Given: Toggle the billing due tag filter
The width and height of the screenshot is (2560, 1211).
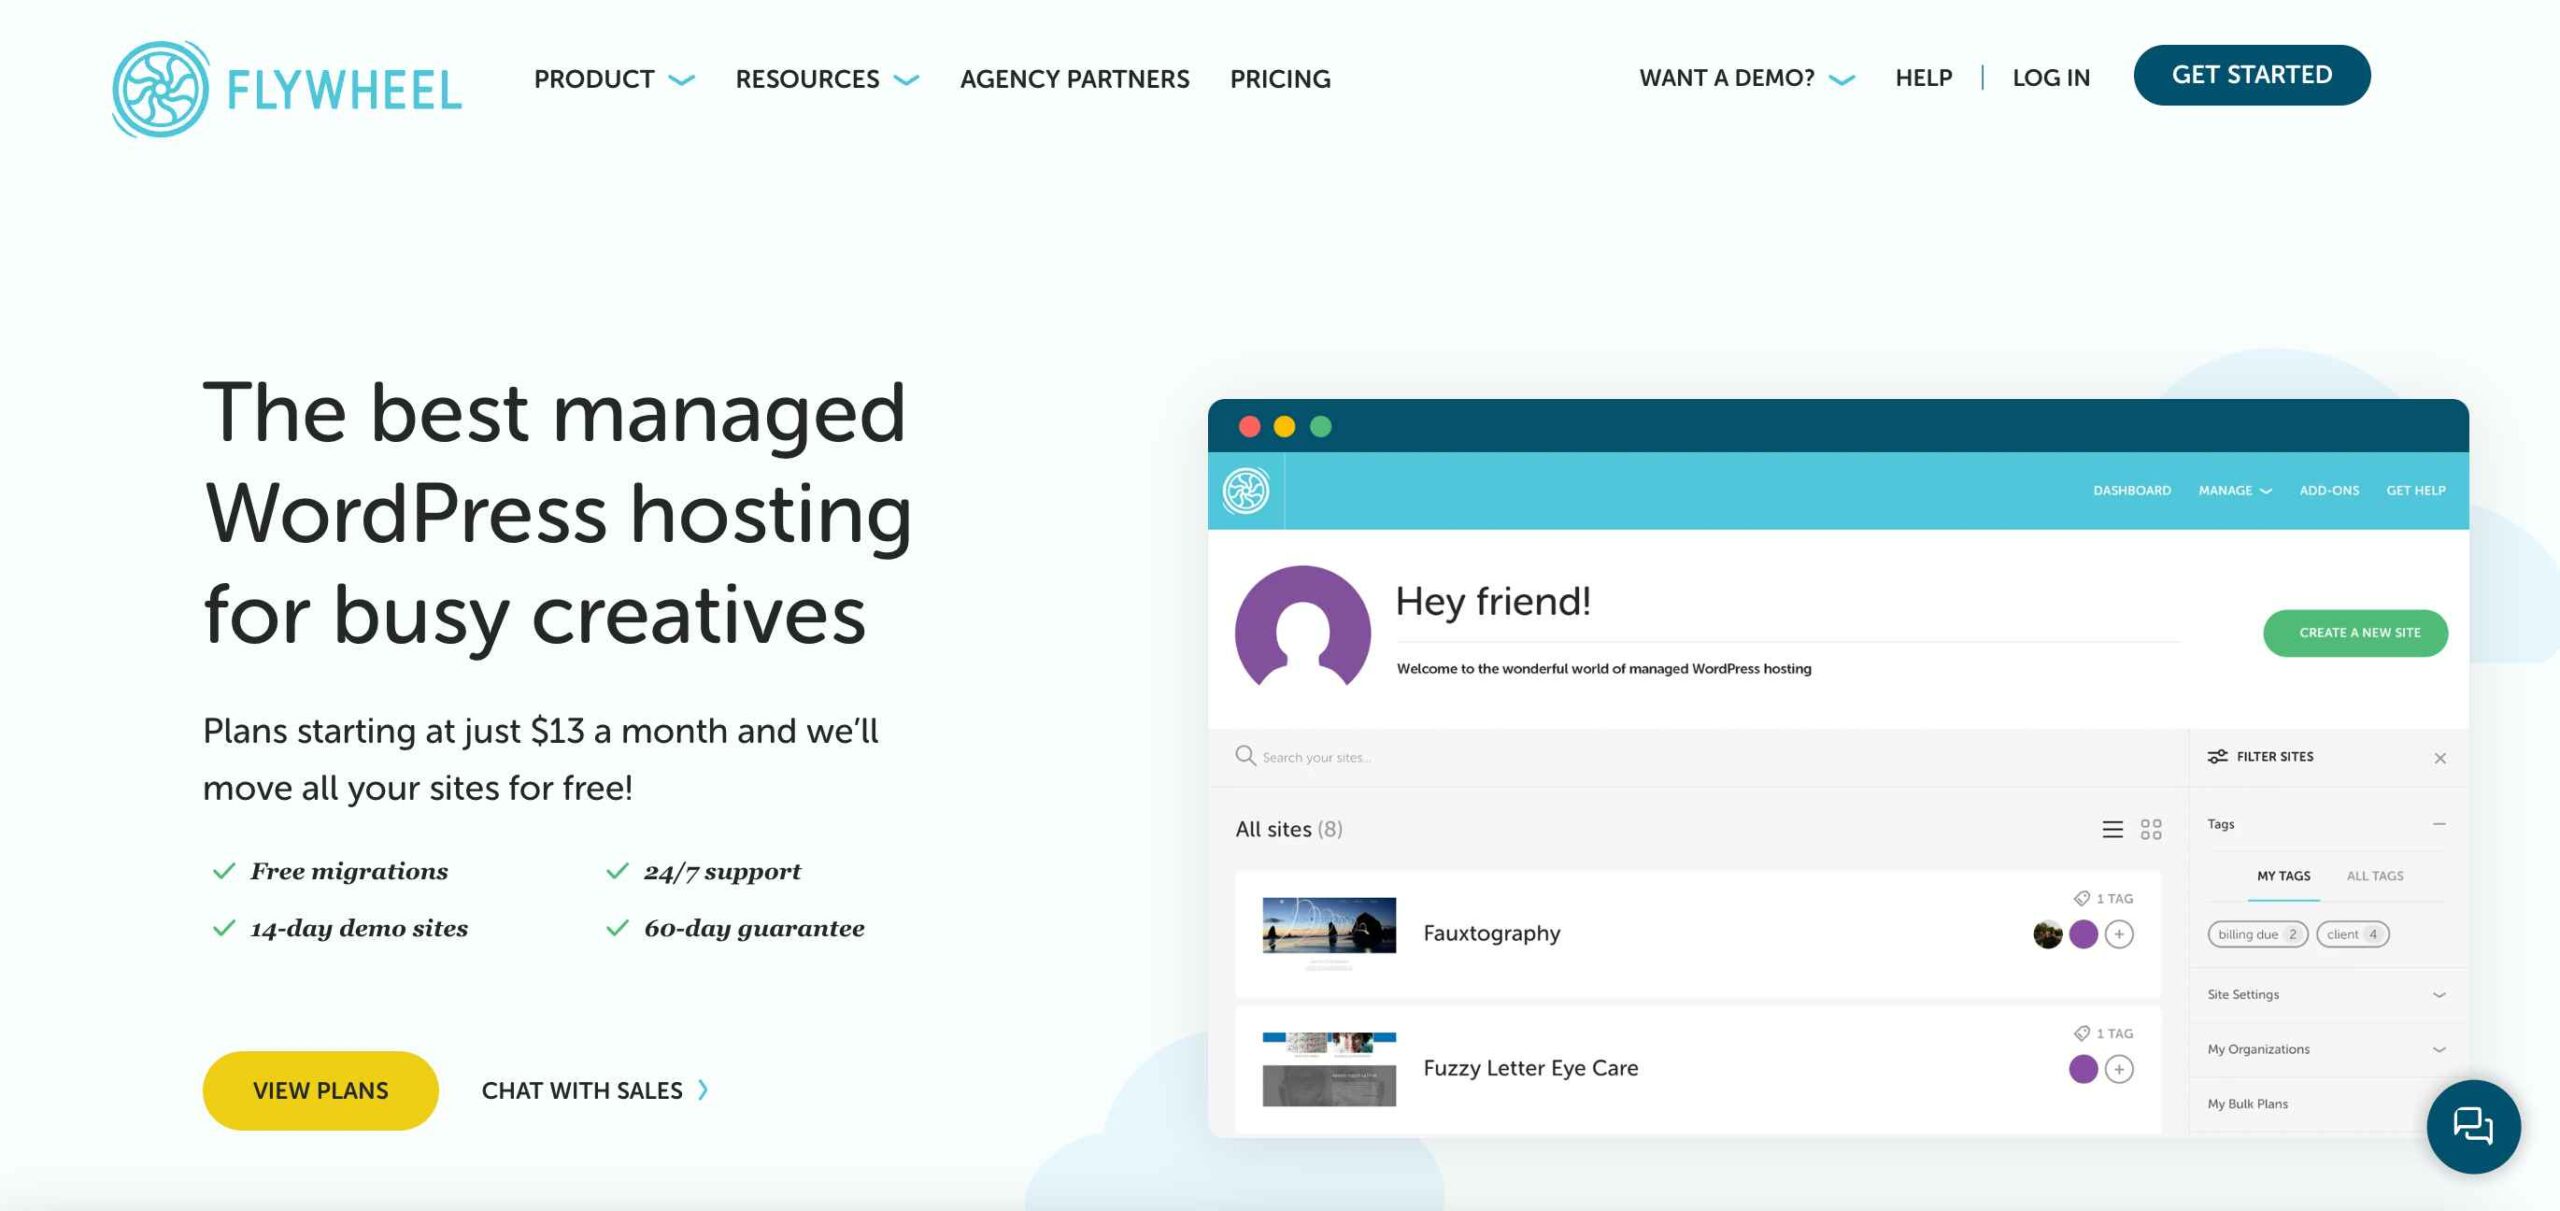Looking at the screenshot, I should (2257, 934).
